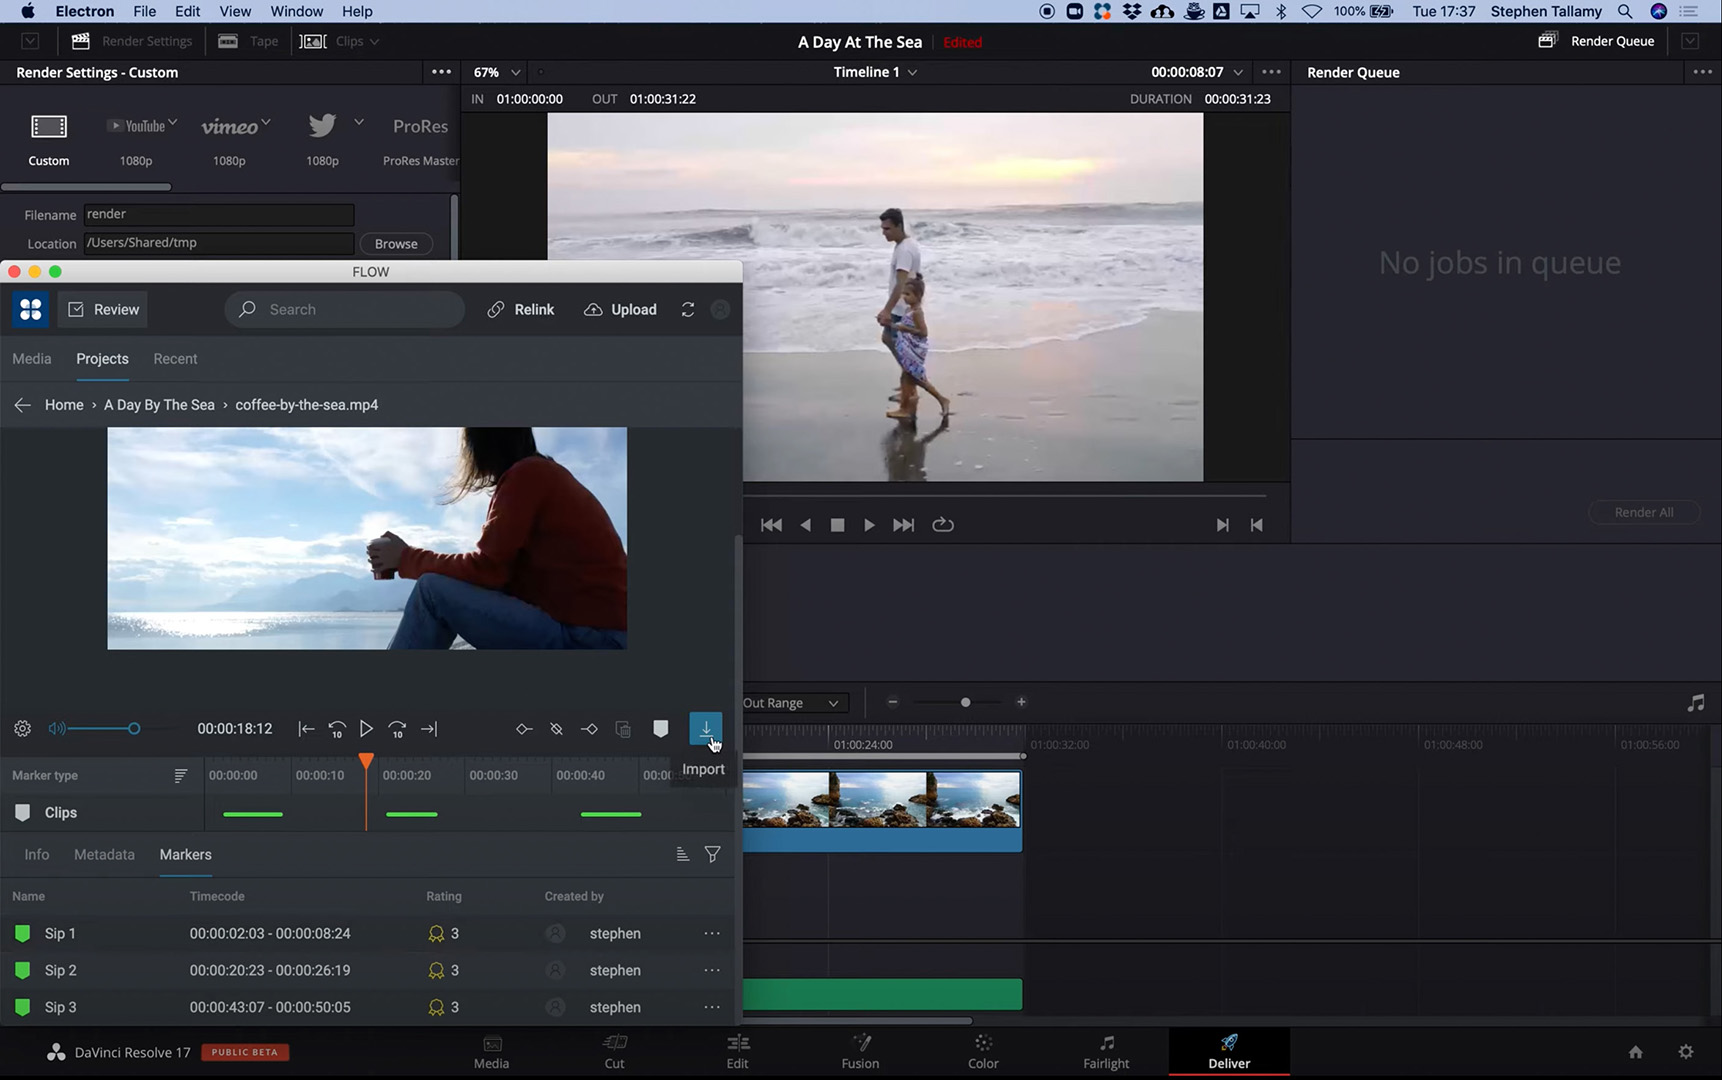Click the Import download icon in FLOW
Viewport: 1722px width, 1080px height.
(705, 728)
